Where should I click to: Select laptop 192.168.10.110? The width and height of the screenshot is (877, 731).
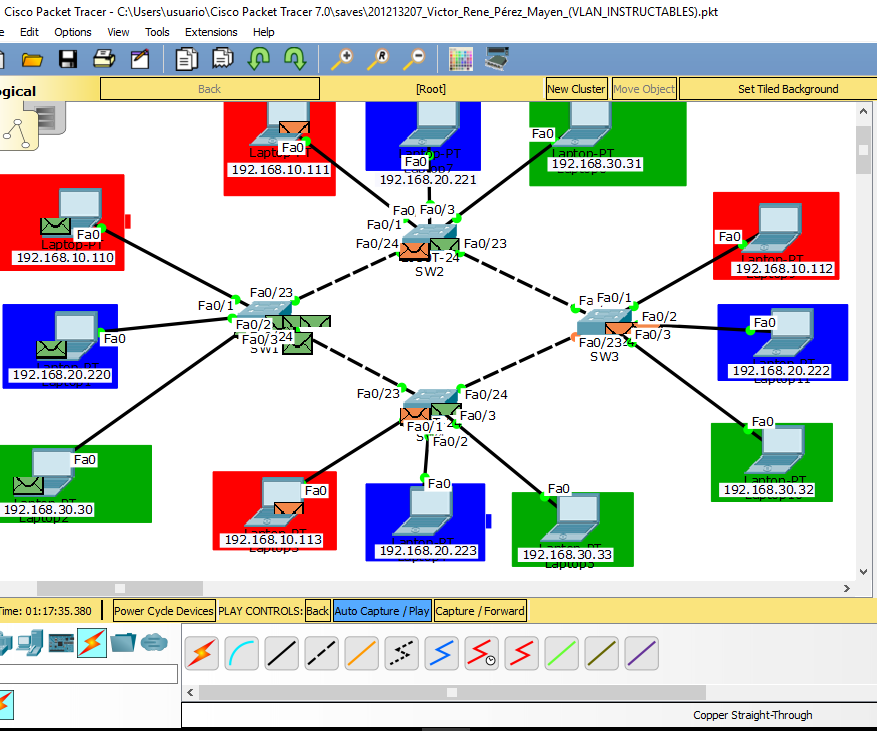tap(79, 213)
